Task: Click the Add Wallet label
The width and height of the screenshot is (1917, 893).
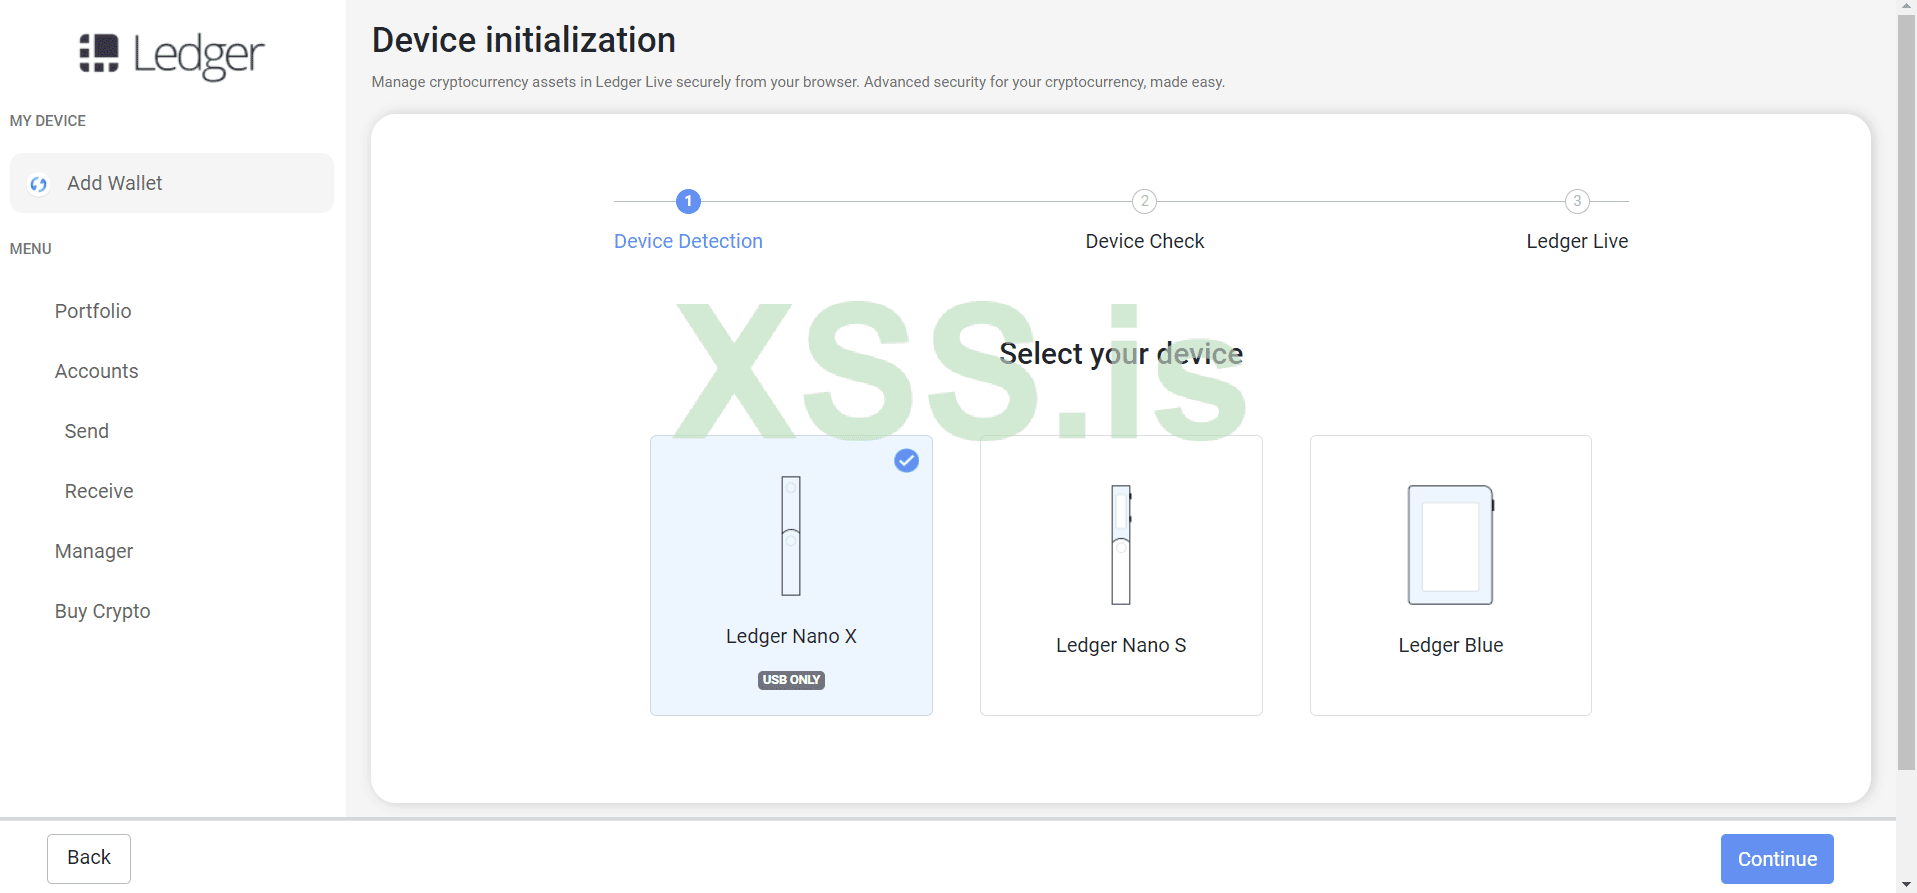Action: click(x=115, y=183)
